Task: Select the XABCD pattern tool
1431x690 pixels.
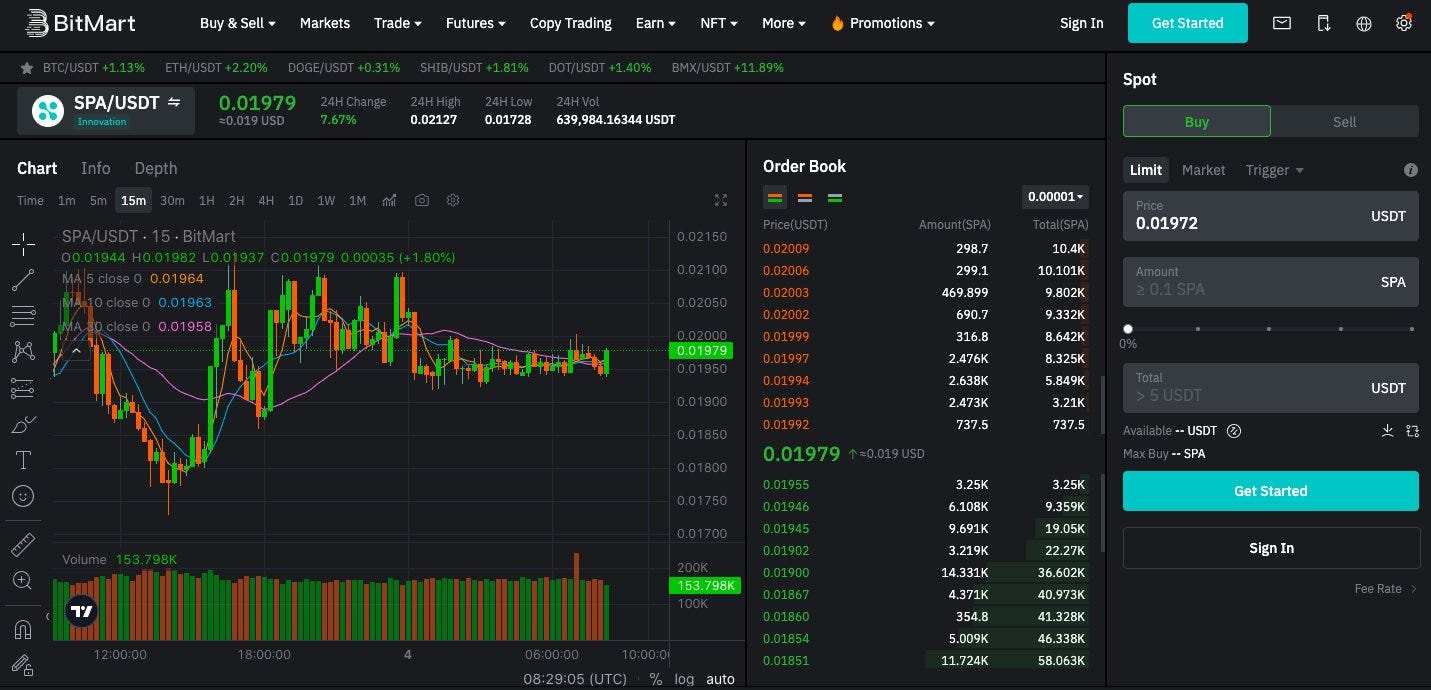Action: pyautogui.click(x=23, y=352)
